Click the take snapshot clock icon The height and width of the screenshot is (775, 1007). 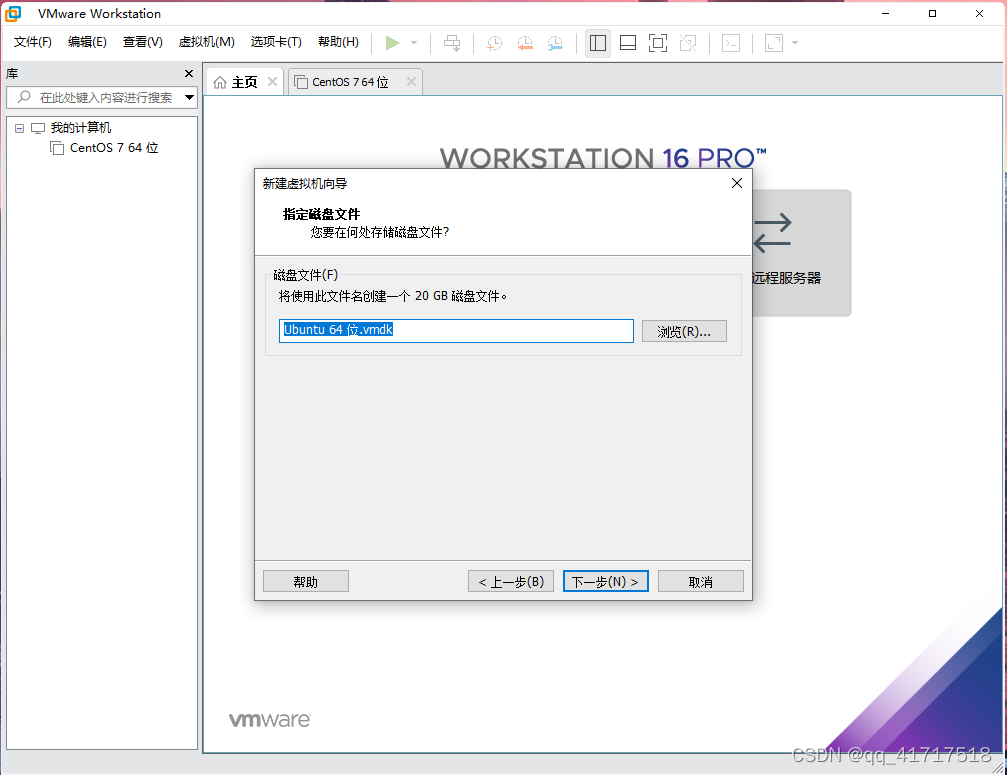(495, 43)
